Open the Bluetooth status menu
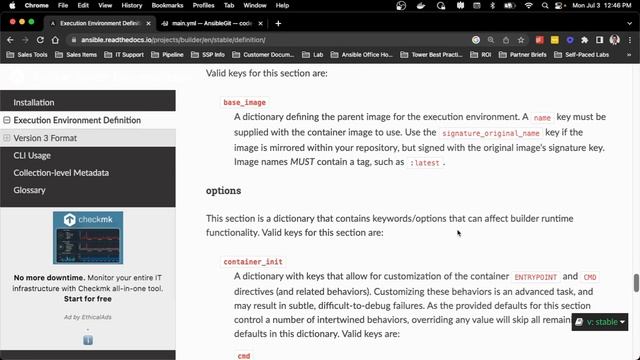This screenshot has height=360, width=640. (493, 5)
